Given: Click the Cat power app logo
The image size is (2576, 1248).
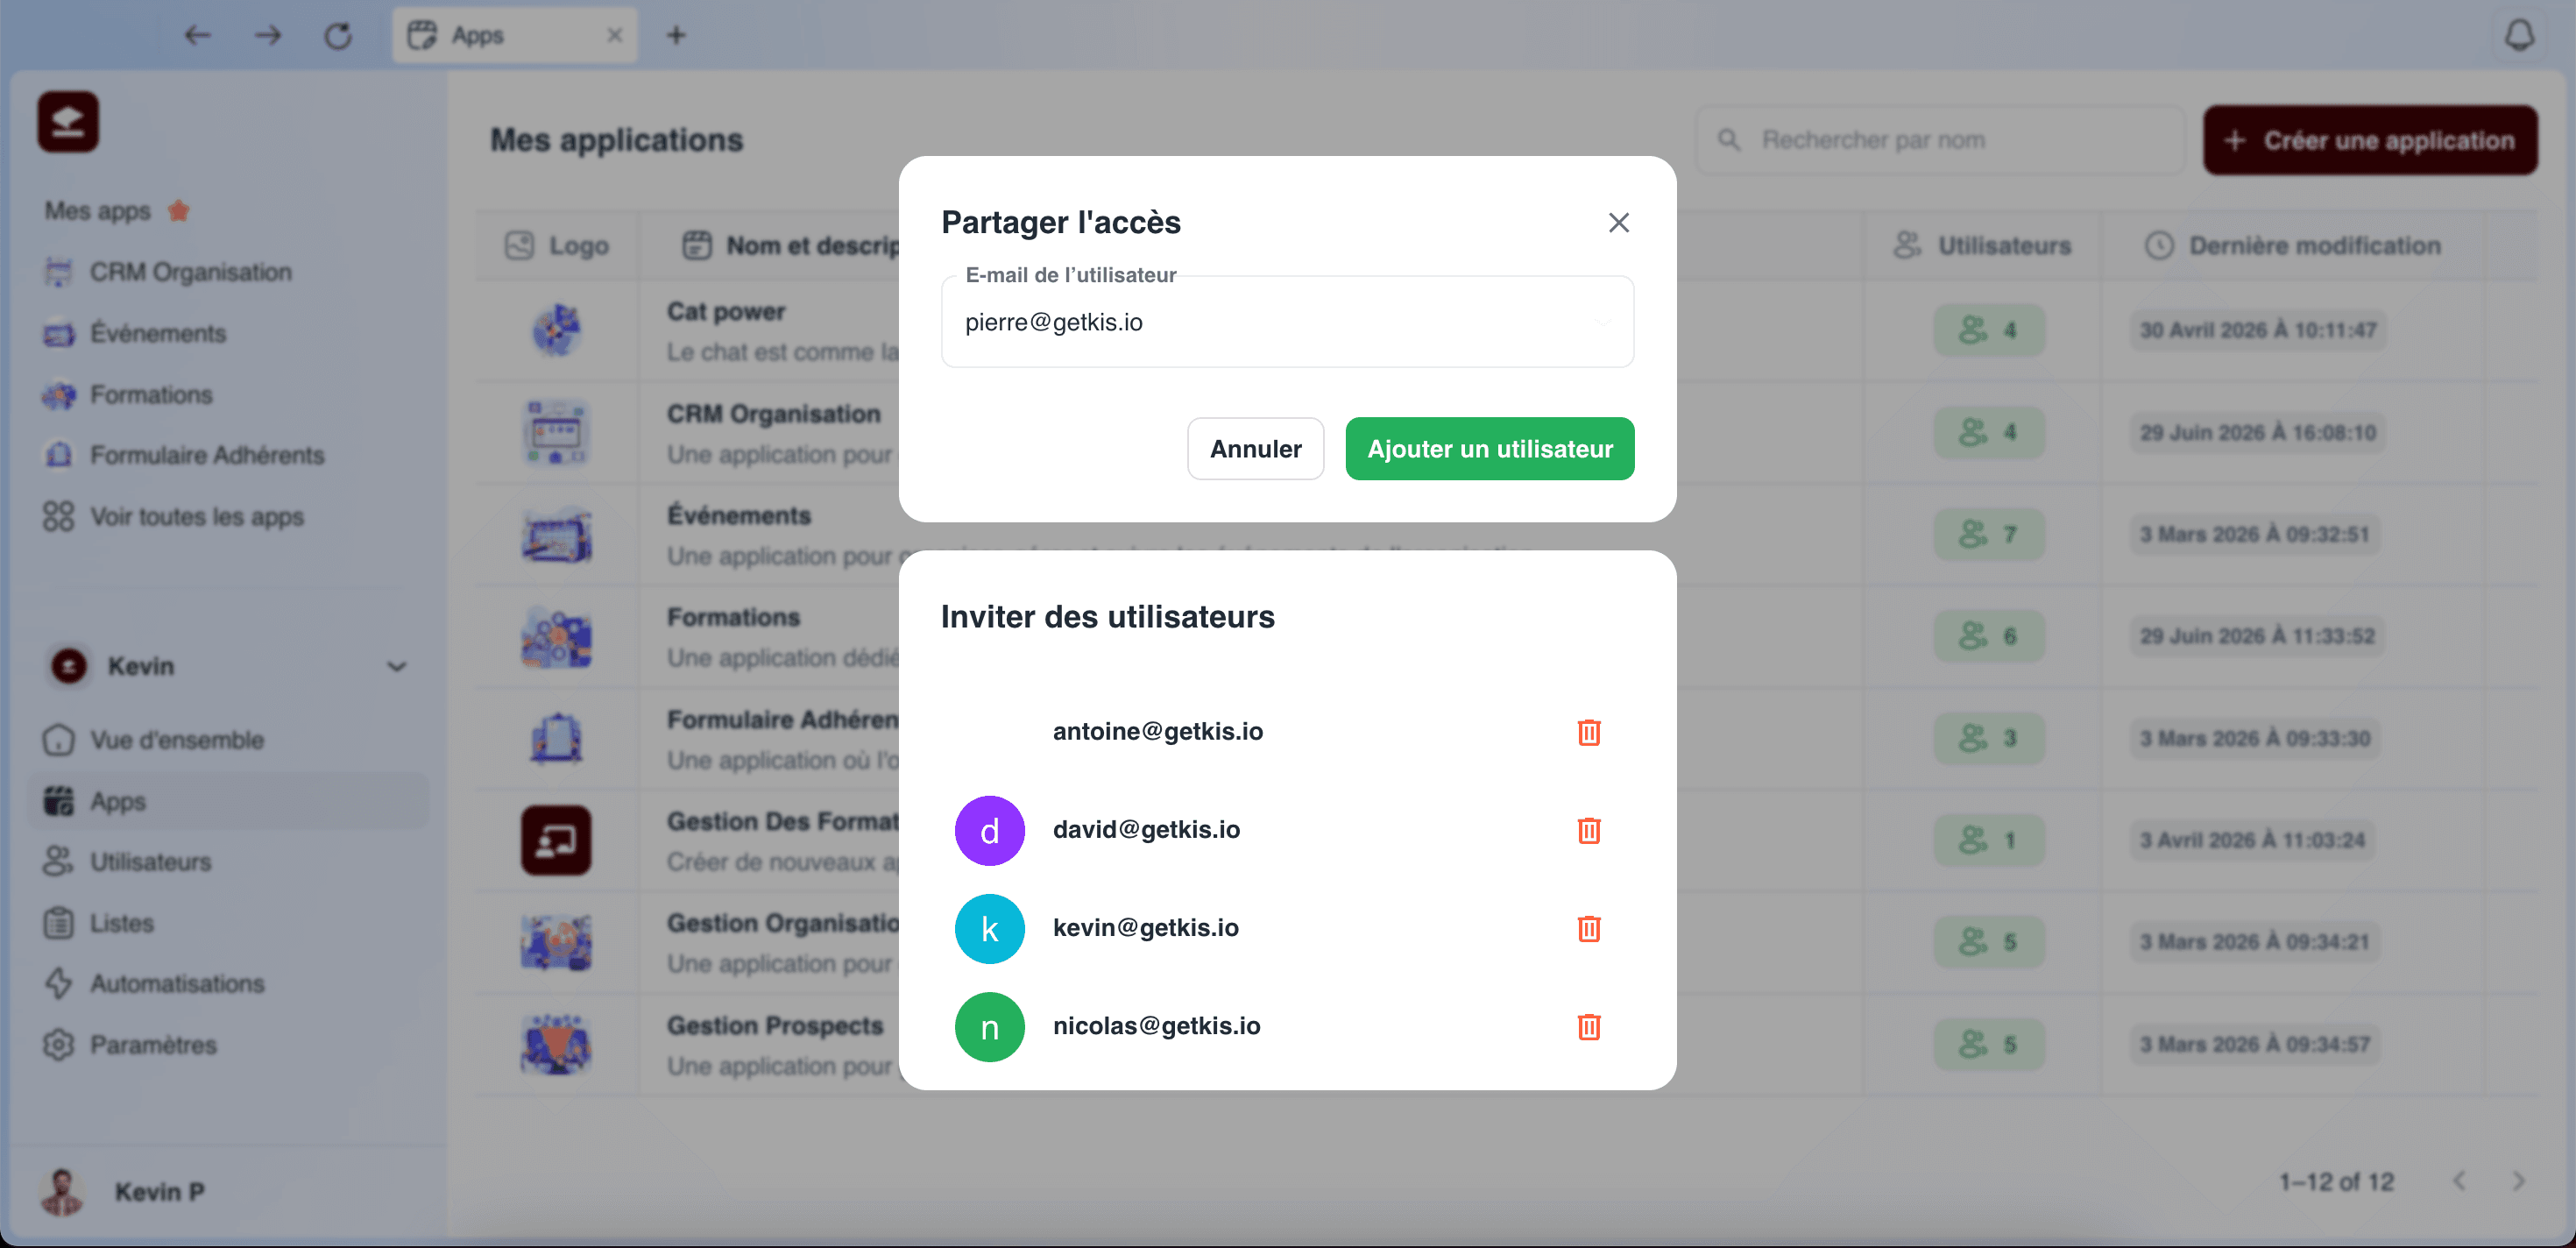Looking at the screenshot, I should click(x=556, y=330).
